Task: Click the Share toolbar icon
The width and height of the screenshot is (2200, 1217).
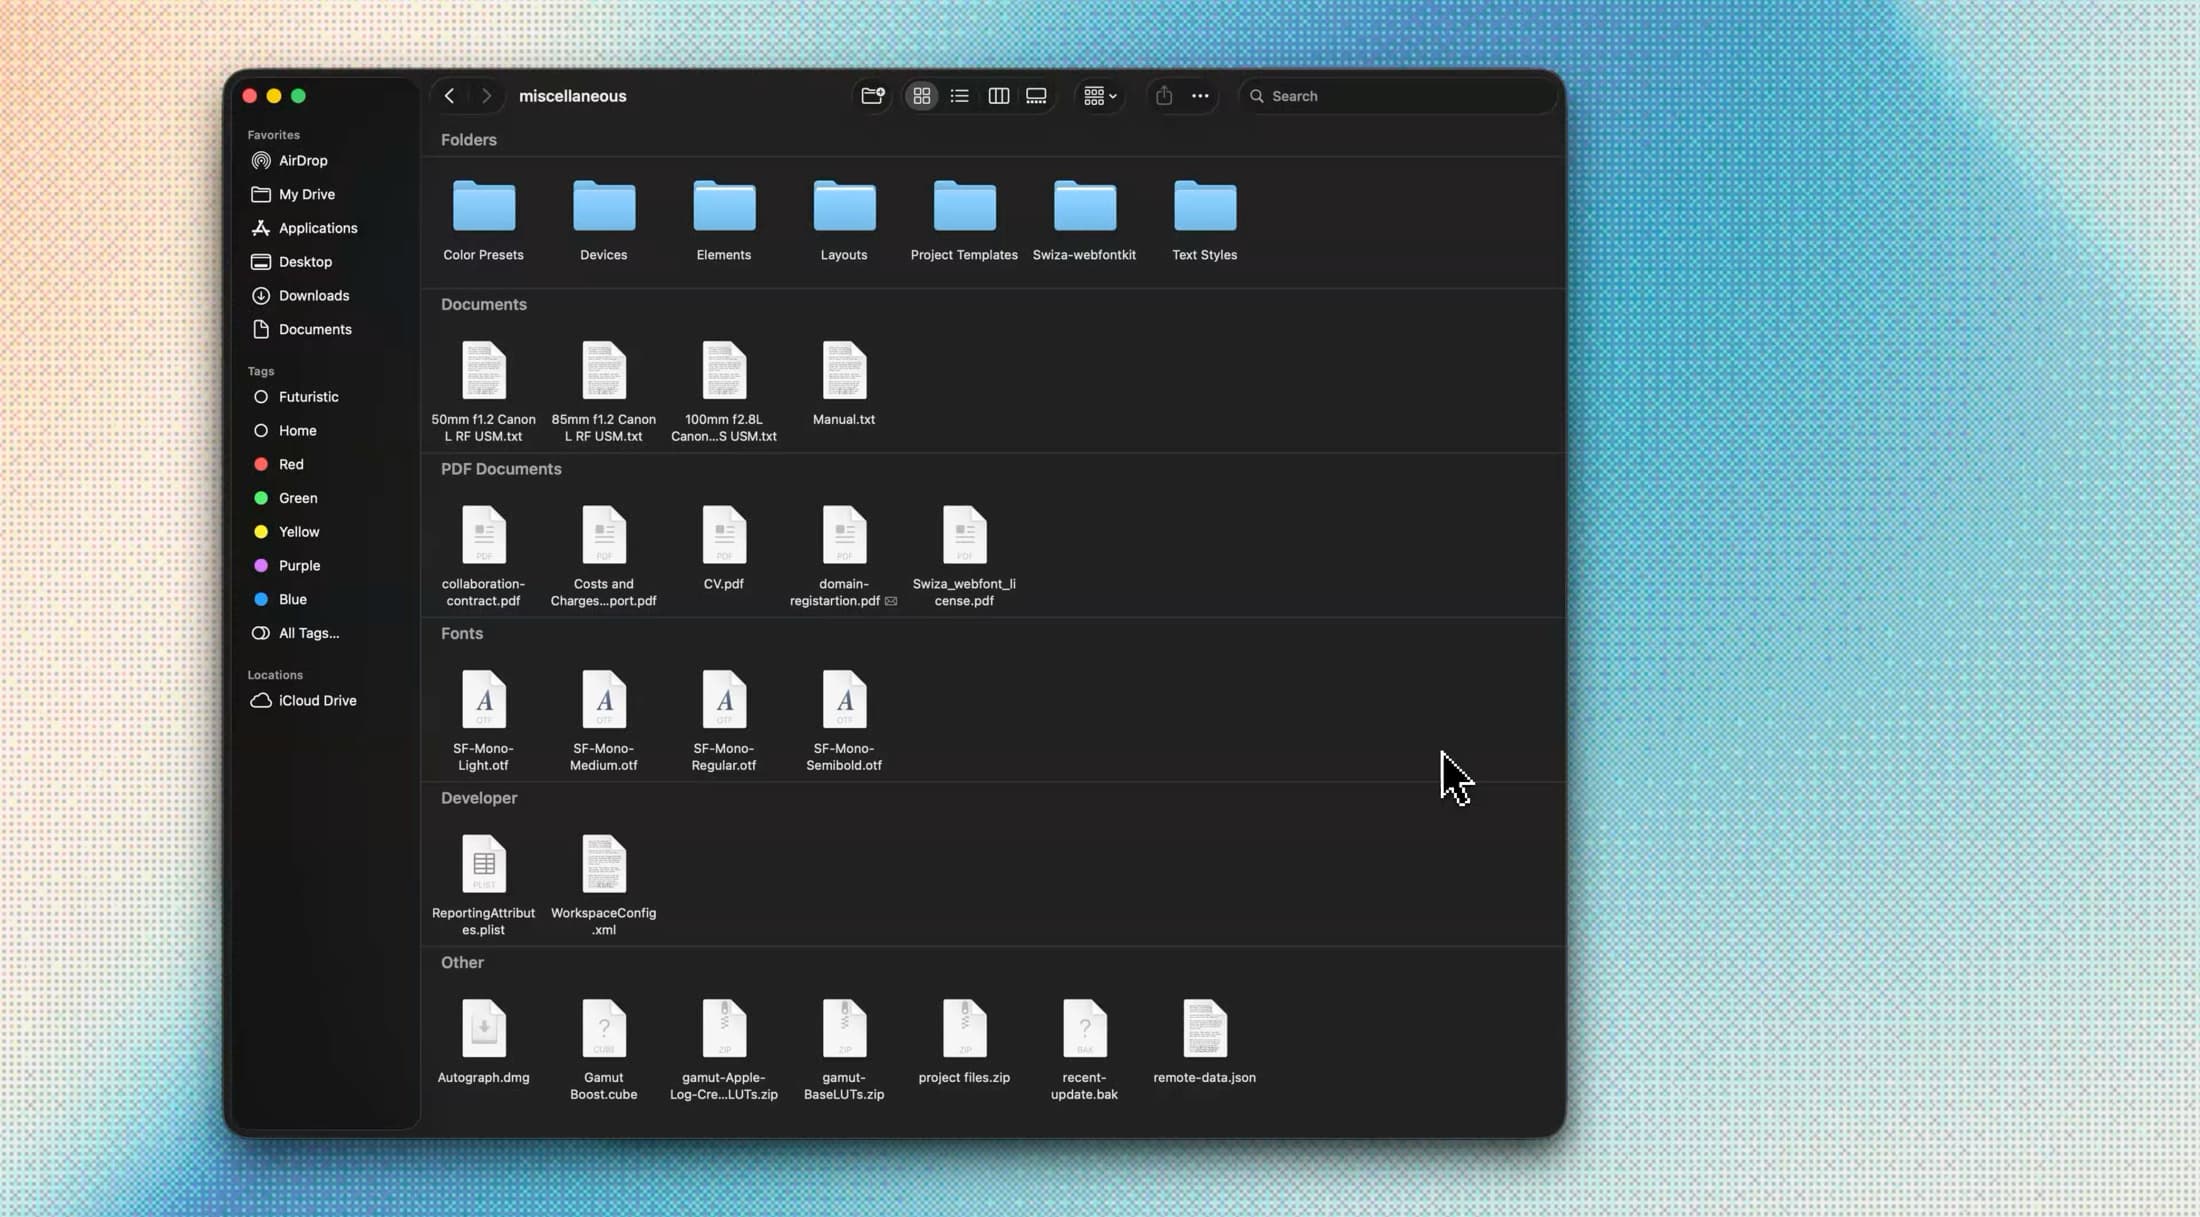Action: 1163,96
